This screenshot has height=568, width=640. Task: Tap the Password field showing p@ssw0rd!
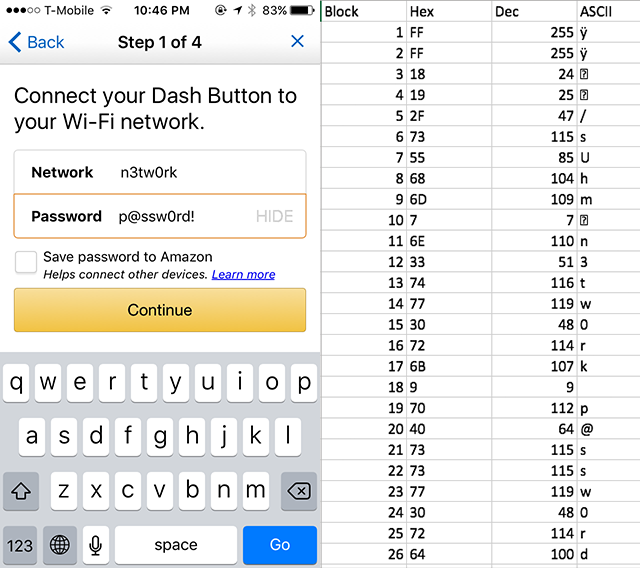pos(160,216)
